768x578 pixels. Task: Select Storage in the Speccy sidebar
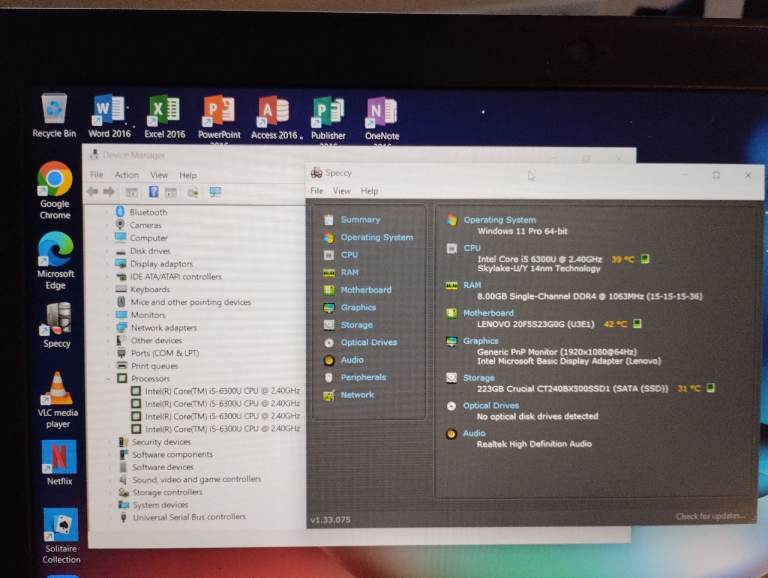point(356,325)
